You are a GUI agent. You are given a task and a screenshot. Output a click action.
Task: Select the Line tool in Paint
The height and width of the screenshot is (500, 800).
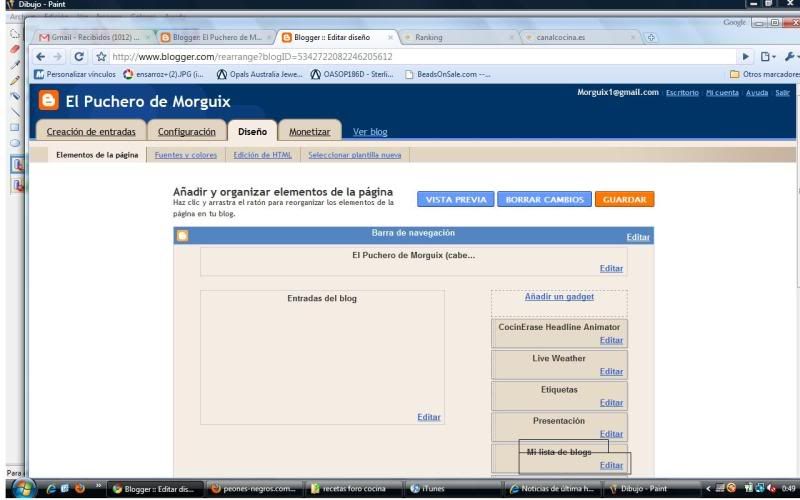click(x=15, y=111)
